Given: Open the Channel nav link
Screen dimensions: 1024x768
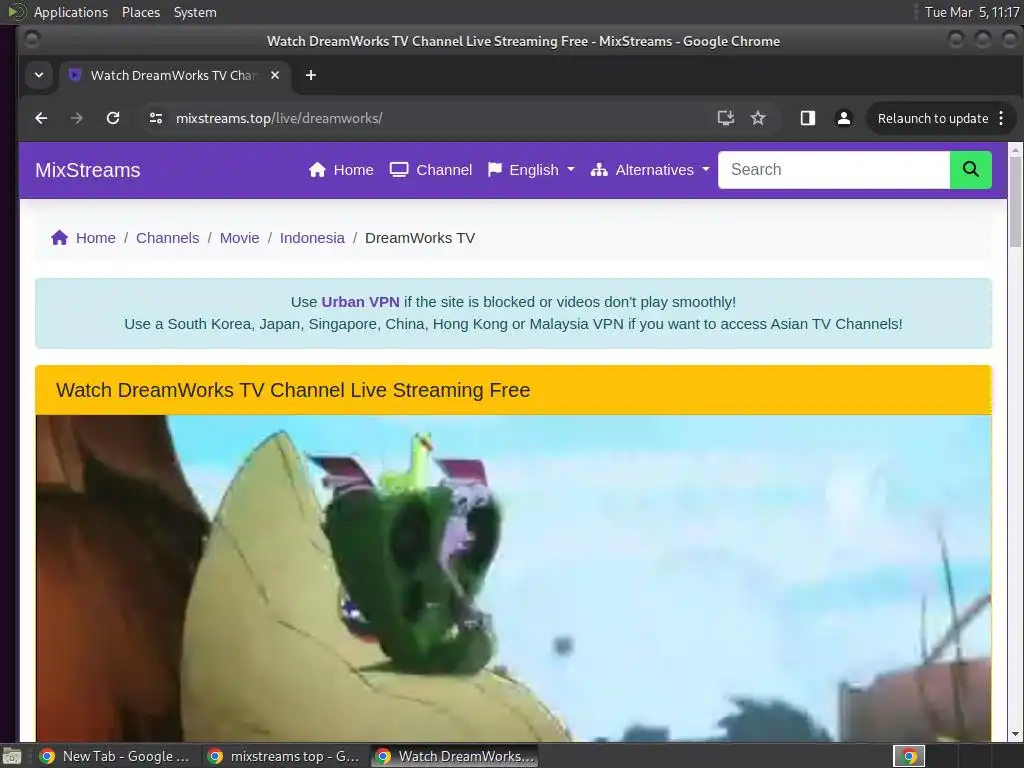Looking at the screenshot, I should click(430, 170).
